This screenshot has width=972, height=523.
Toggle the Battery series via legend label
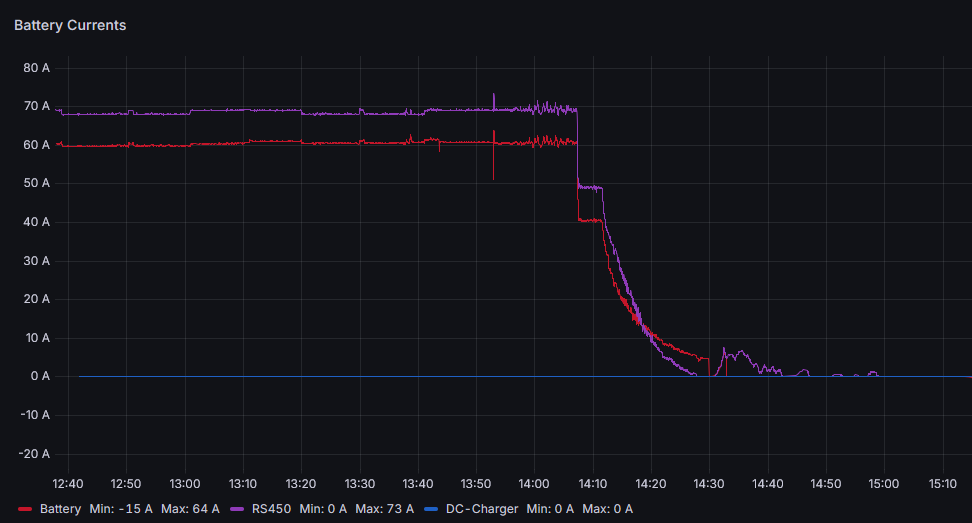click(60, 509)
